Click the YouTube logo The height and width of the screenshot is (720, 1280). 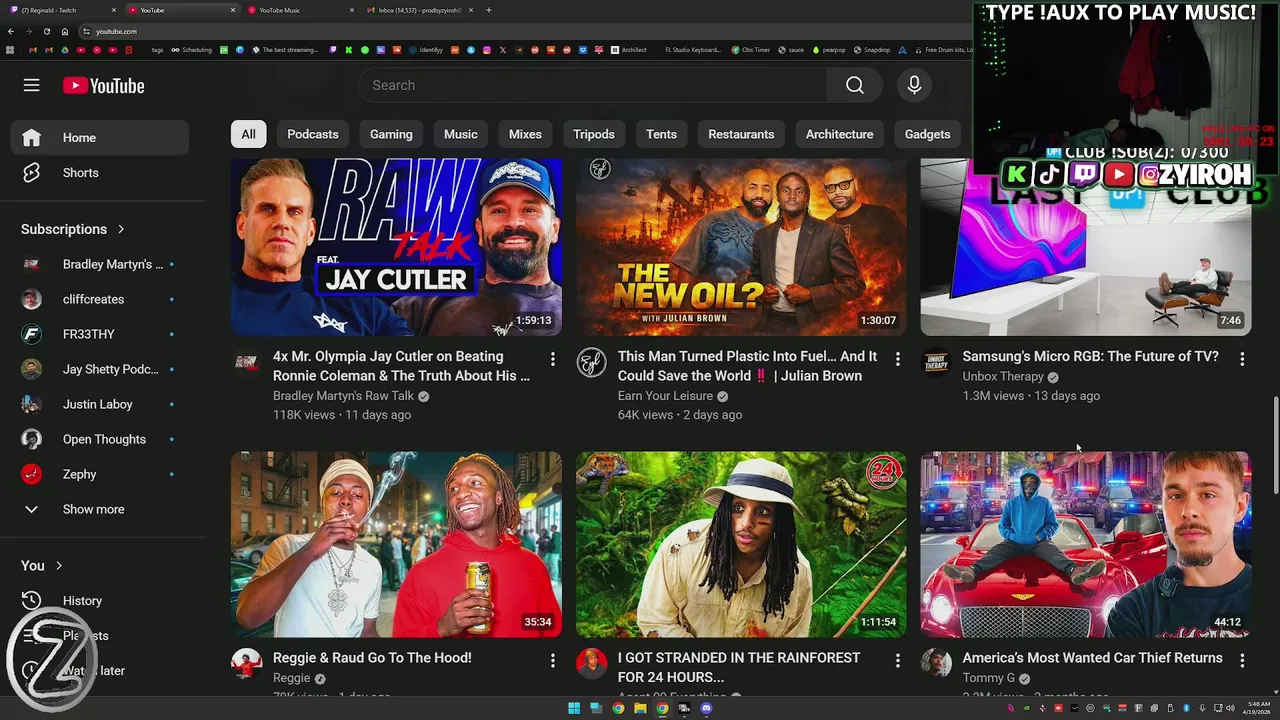point(104,86)
